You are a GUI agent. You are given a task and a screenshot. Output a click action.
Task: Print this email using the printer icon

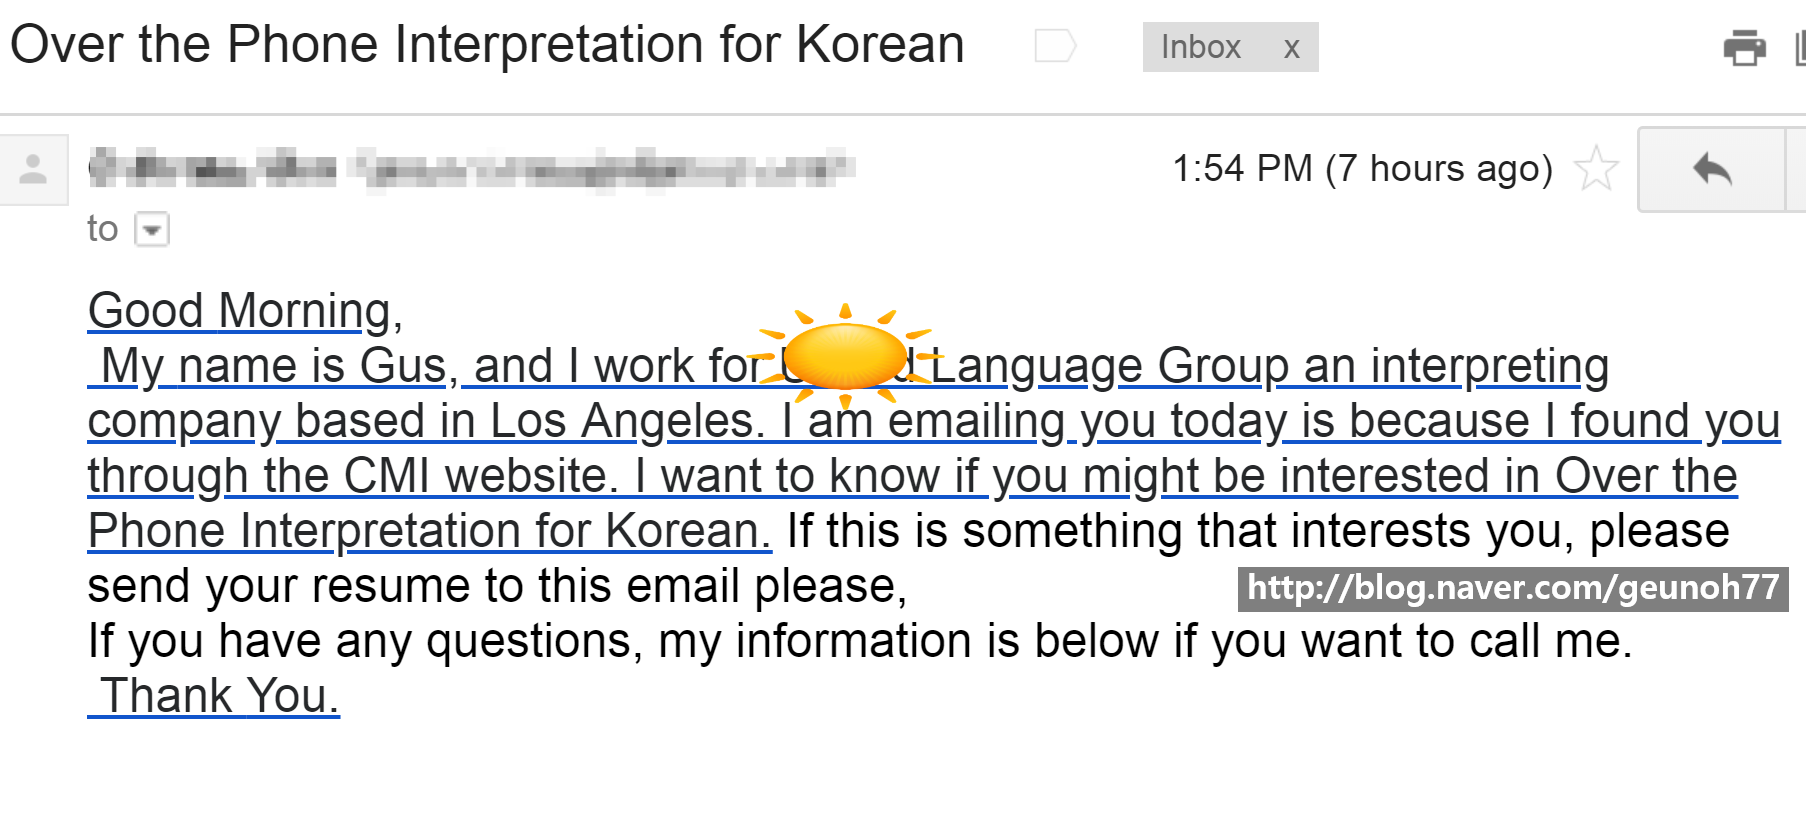(x=1744, y=47)
